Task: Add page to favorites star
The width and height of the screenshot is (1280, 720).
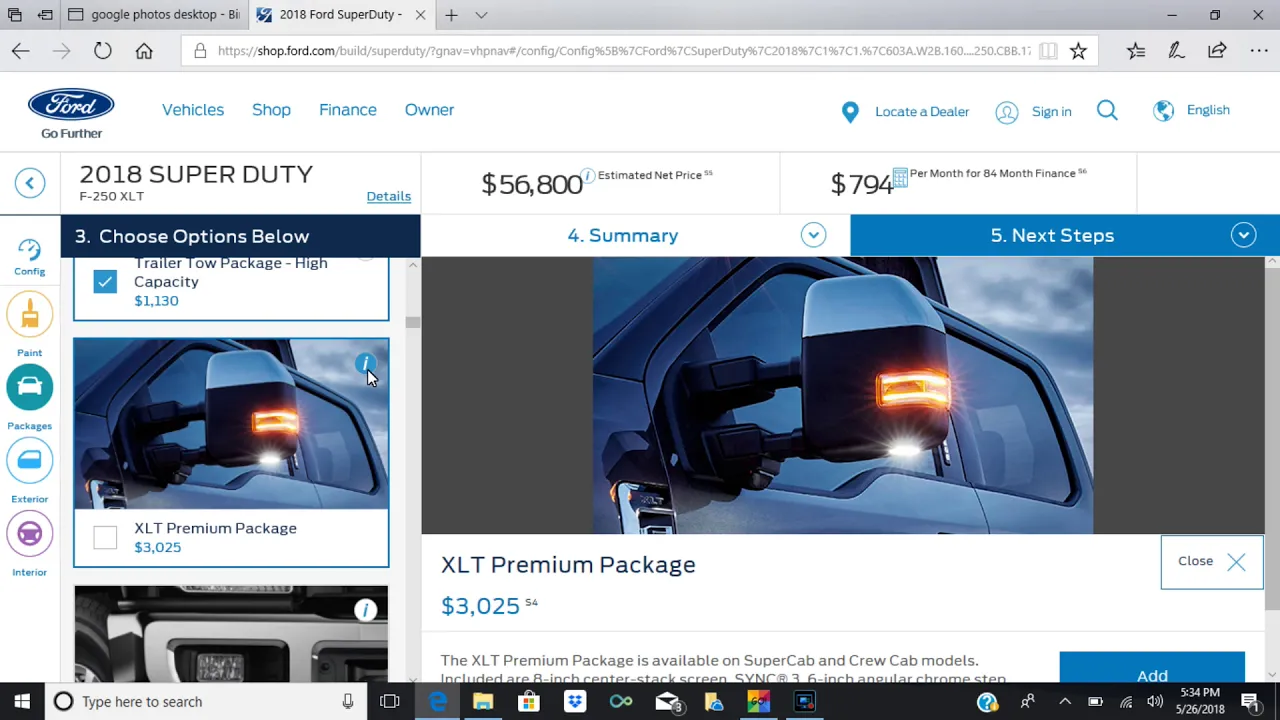Action: 1078,51
